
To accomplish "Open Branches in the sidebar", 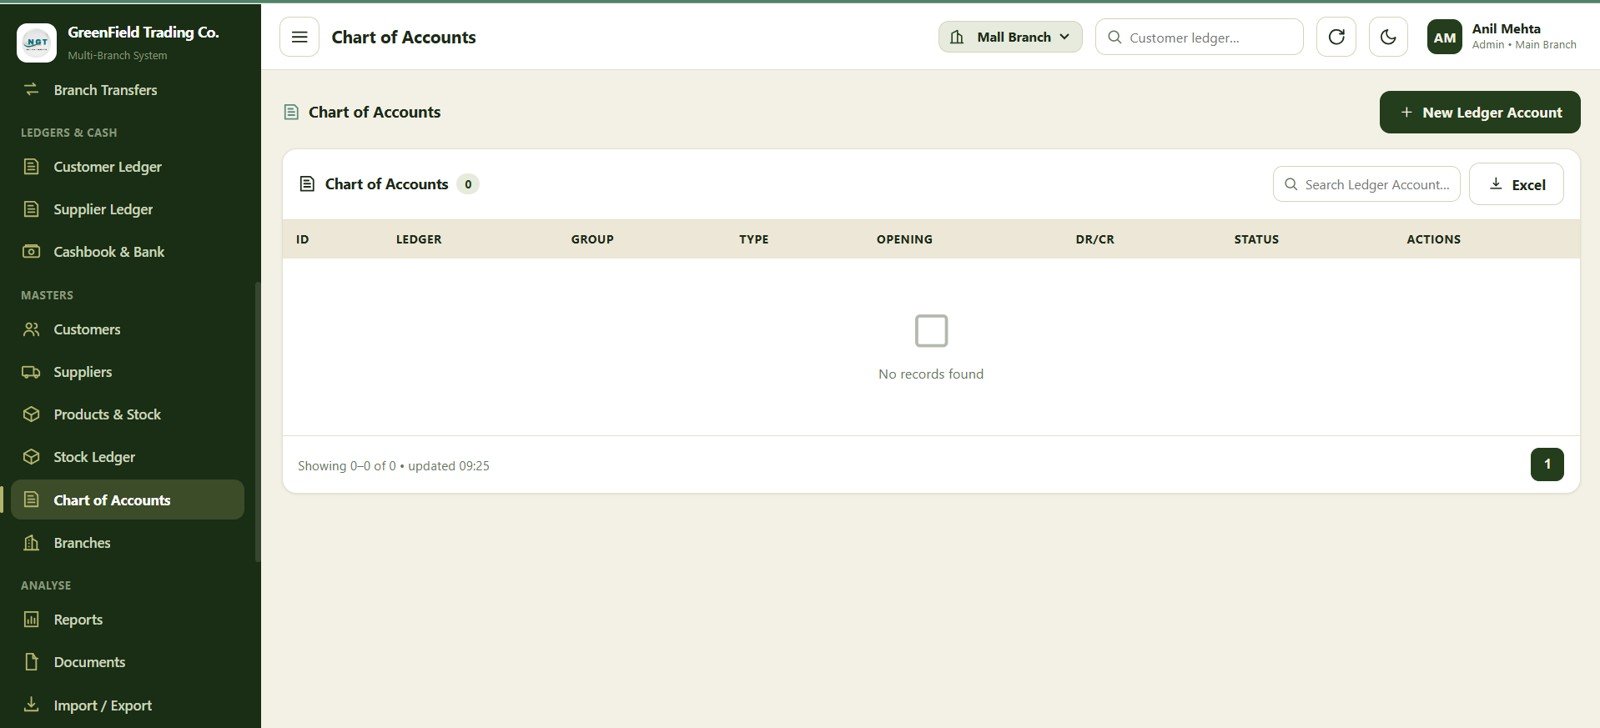I will [x=127, y=543].
